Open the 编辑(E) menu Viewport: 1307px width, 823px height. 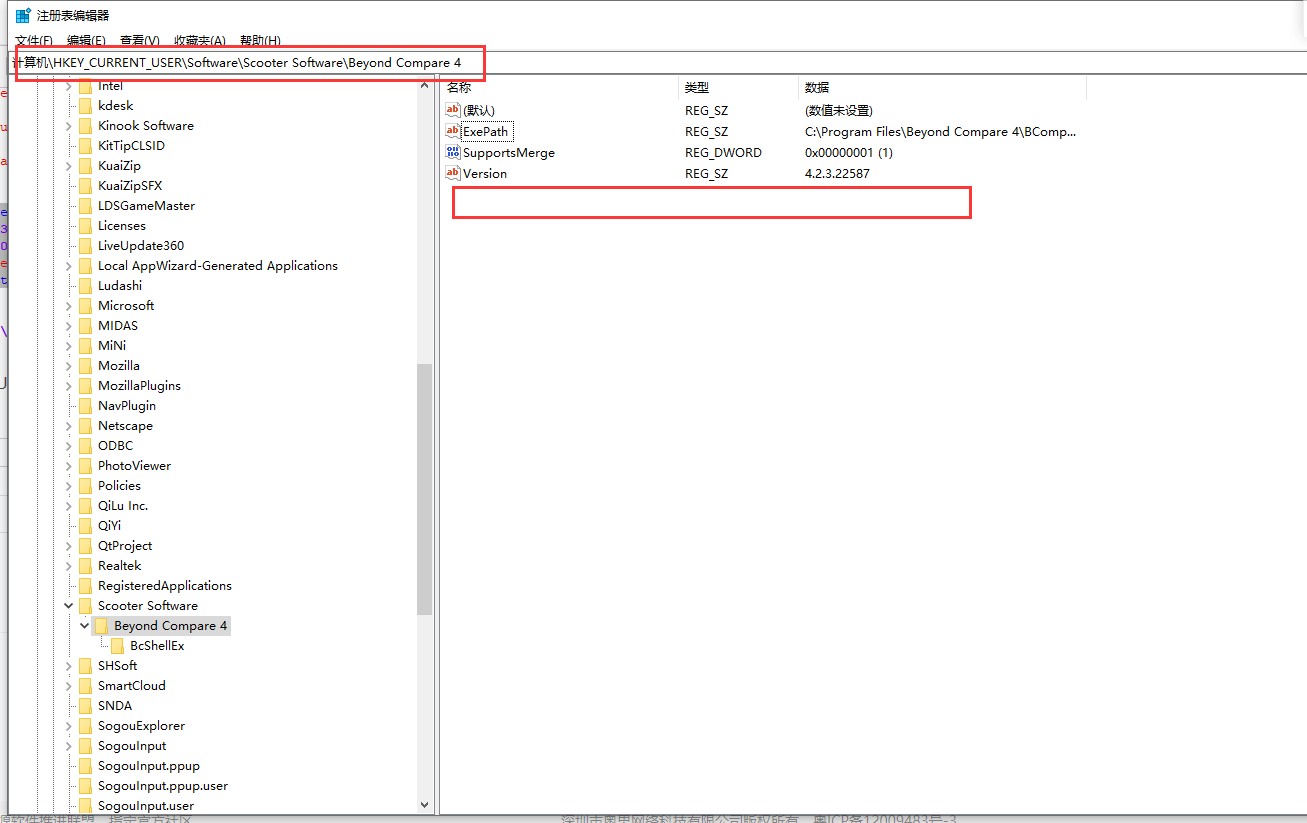coord(86,41)
